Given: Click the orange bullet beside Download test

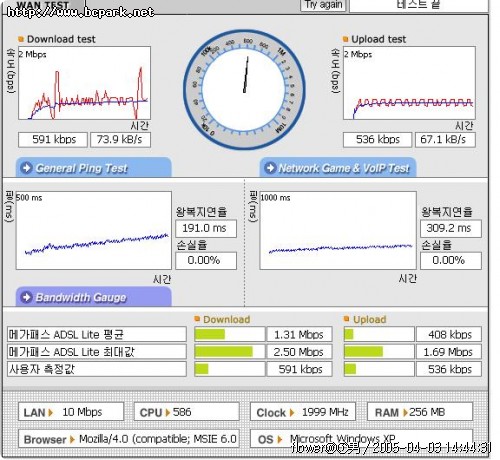Looking at the screenshot, I should tap(21, 39).
